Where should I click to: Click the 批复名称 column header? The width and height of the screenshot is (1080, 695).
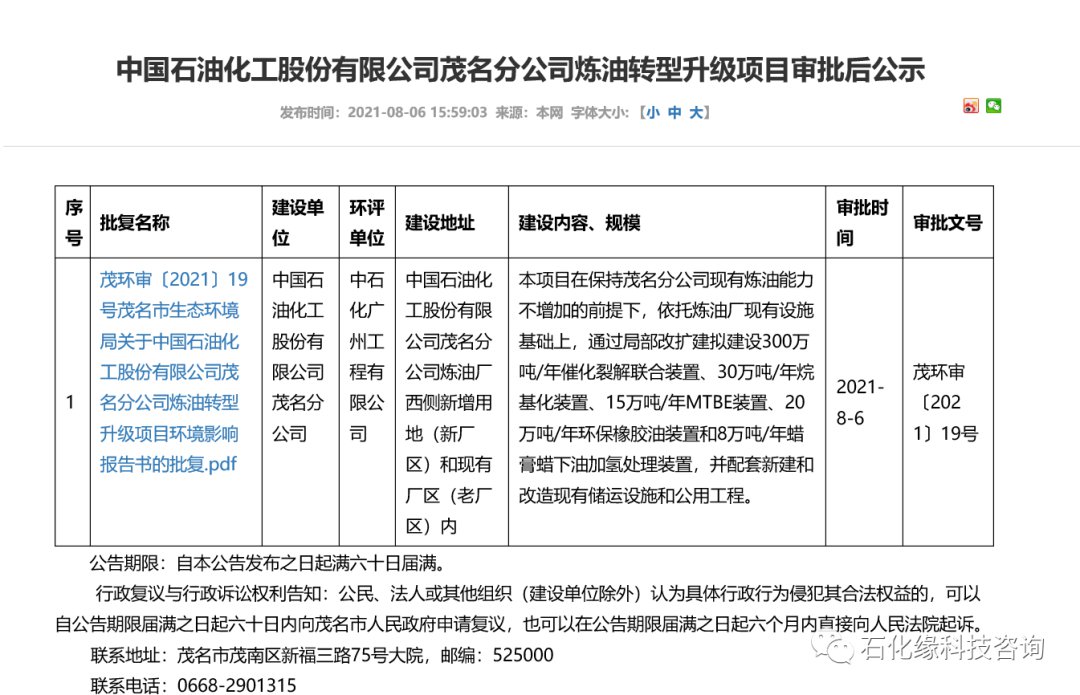176,222
